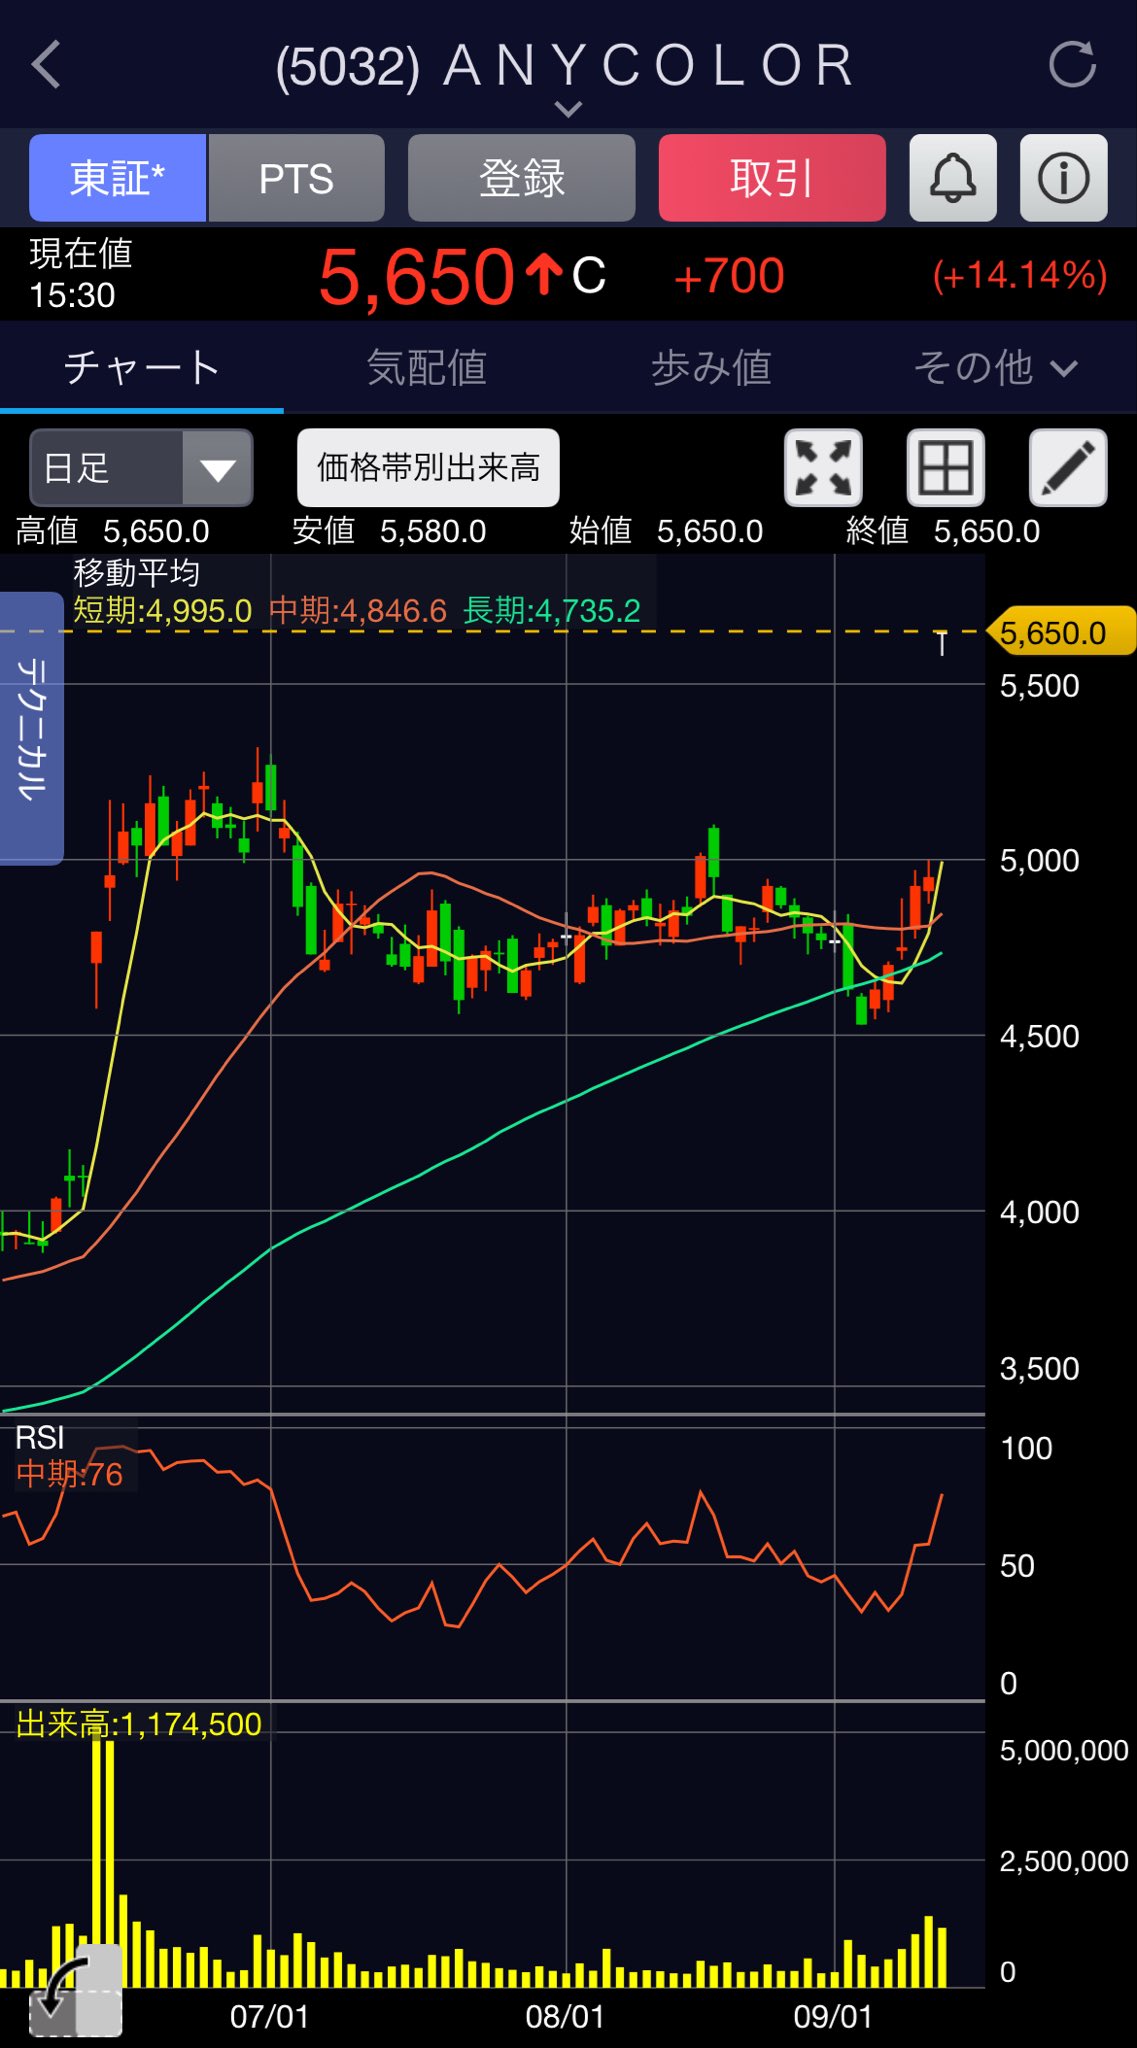
Task: Tap the 中期:4,846.6 moving average value
Action: click(358, 610)
